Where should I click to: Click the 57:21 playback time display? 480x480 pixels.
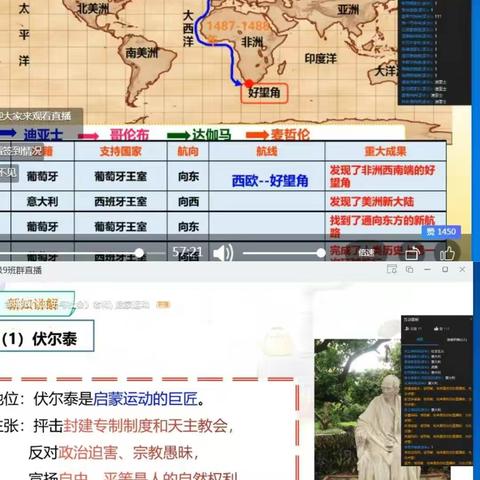(187, 252)
